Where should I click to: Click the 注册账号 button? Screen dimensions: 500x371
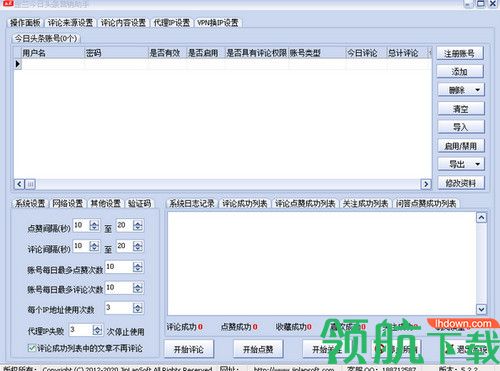[460, 53]
